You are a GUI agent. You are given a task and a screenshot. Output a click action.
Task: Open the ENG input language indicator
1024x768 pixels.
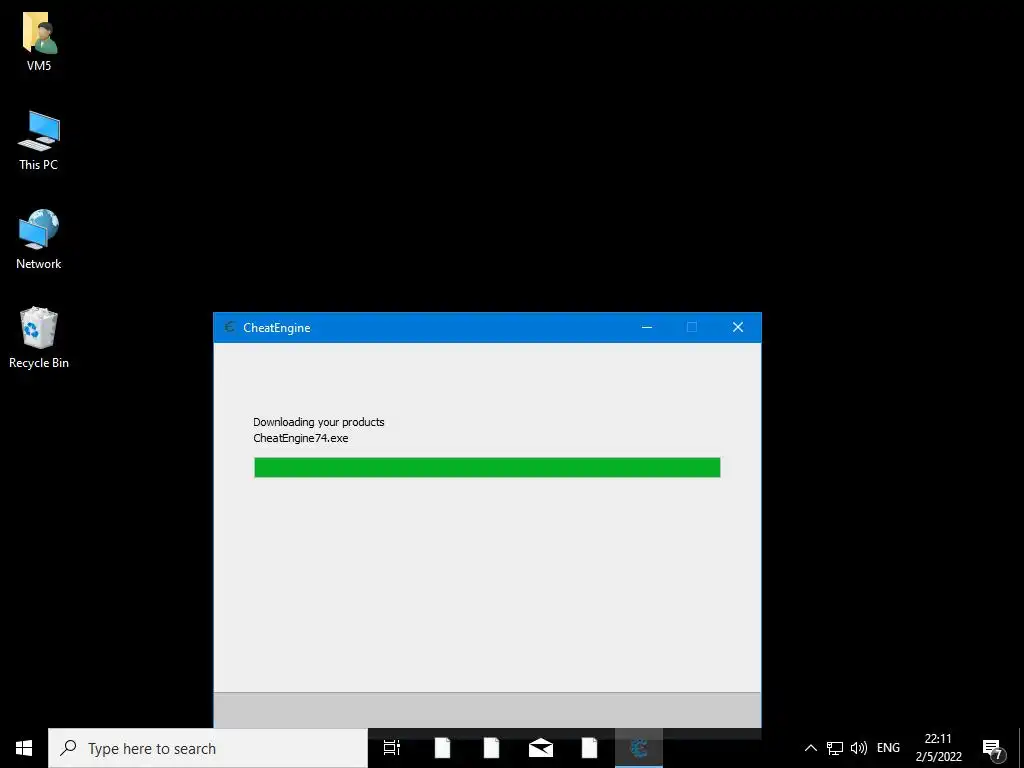(x=888, y=748)
